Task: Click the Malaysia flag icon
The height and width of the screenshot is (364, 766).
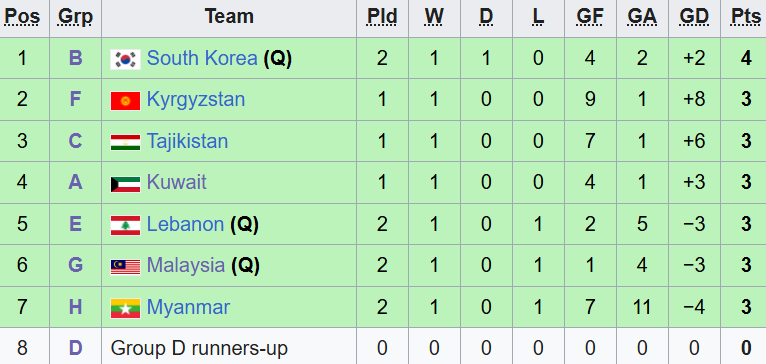Action: pyautogui.click(x=126, y=267)
